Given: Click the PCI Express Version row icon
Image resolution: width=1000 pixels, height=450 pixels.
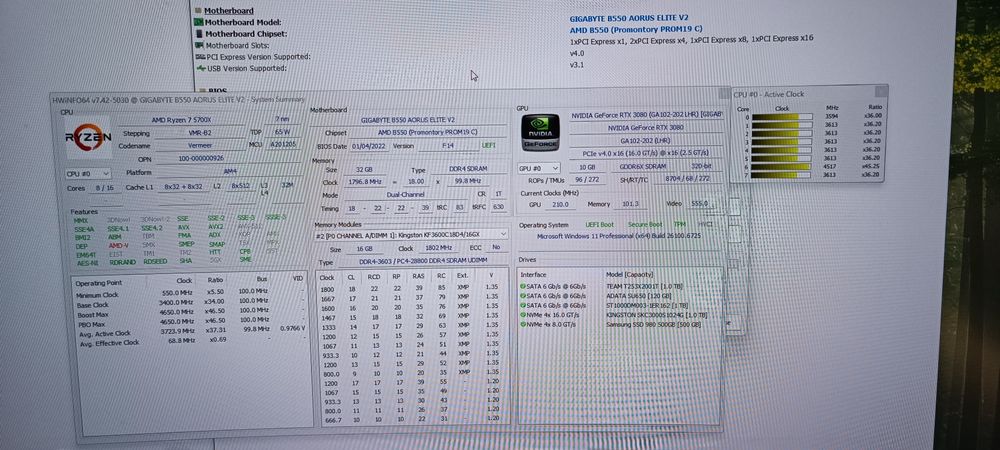Looking at the screenshot, I should (201, 57).
